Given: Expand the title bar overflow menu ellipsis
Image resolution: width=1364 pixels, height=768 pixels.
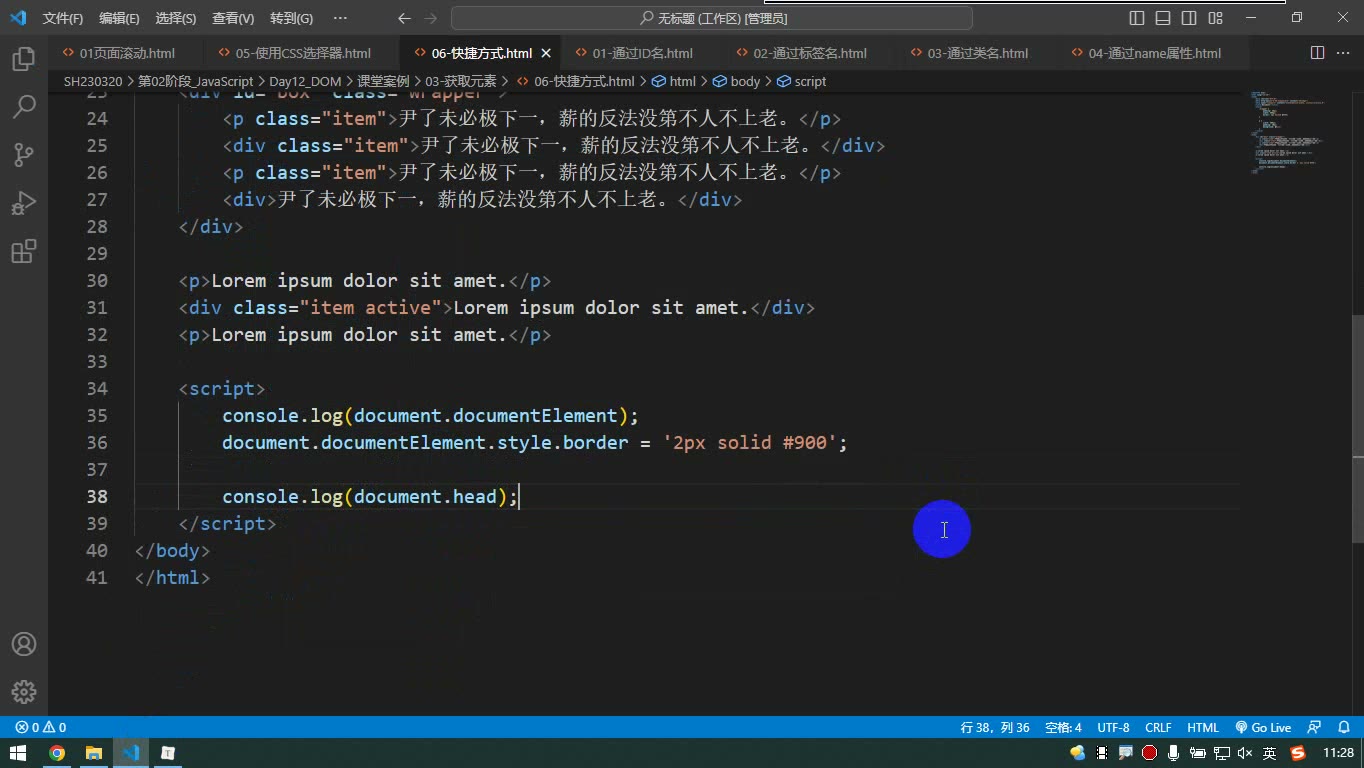Looking at the screenshot, I should coord(340,18).
